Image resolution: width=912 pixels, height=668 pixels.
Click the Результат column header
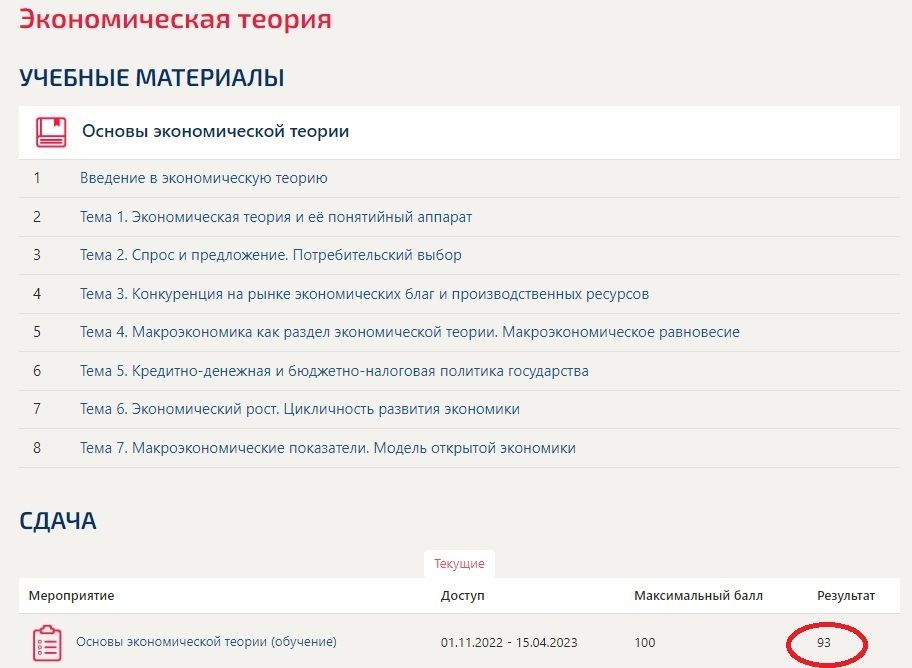pos(846,596)
